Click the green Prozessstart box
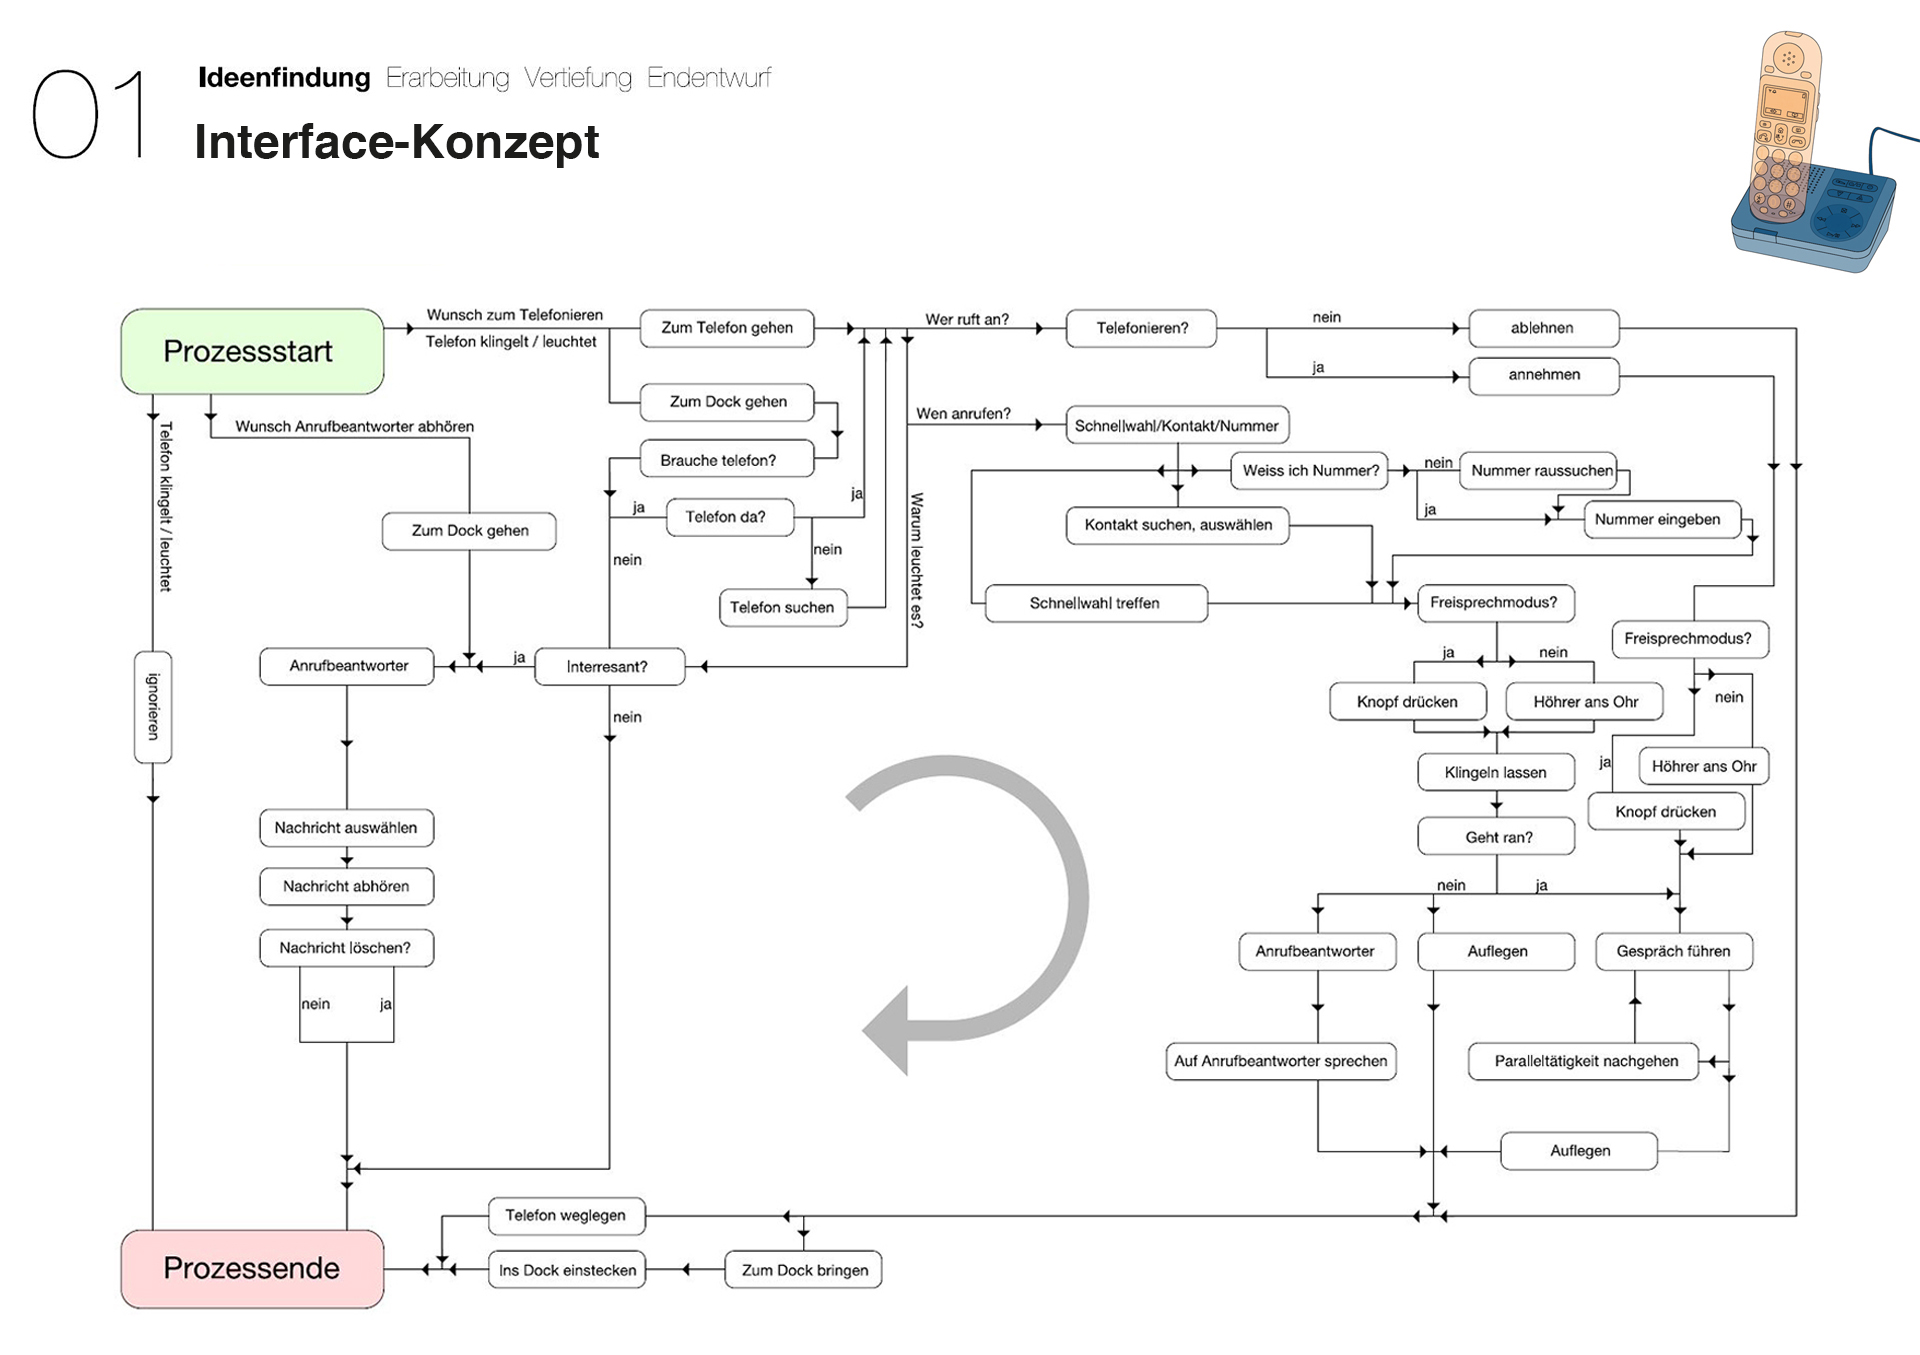Viewport: 1920px width, 1355px height. (x=252, y=351)
